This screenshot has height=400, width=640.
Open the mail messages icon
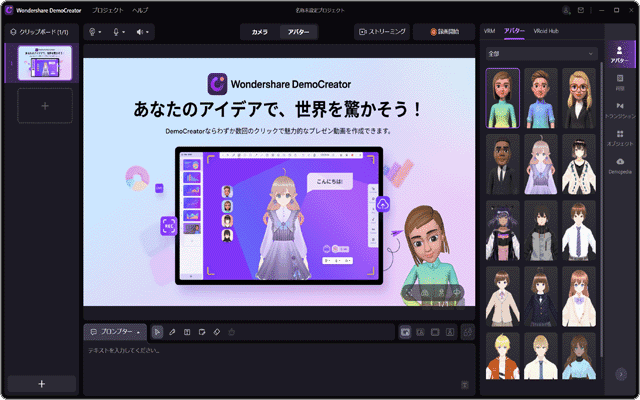(581, 10)
